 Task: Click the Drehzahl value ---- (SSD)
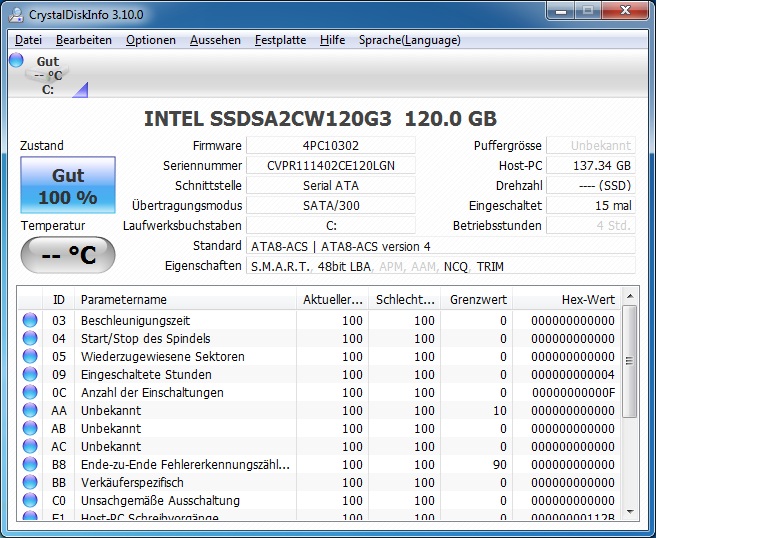(591, 186)
